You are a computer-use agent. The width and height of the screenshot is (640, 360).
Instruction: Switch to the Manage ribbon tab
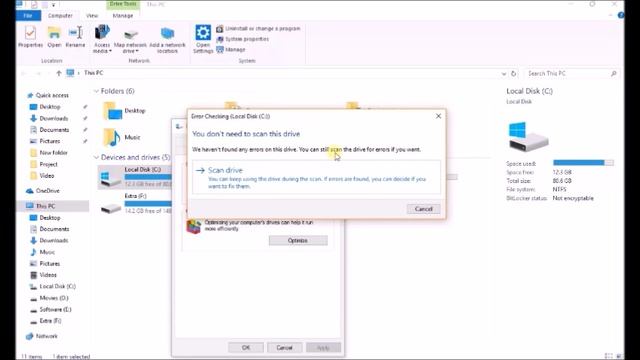(x=123, y=16)
